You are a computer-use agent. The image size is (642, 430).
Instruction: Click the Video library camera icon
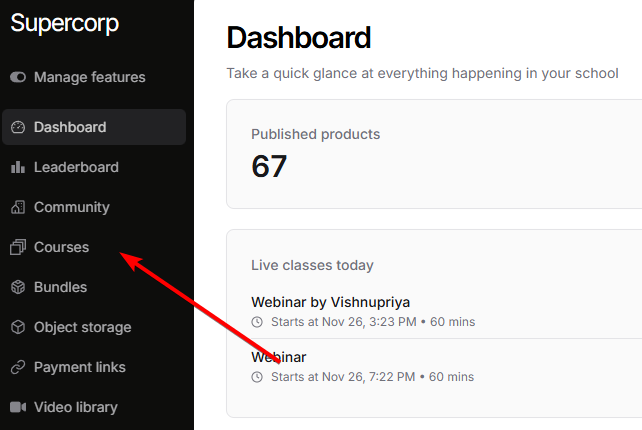click(x=17, y=407)
